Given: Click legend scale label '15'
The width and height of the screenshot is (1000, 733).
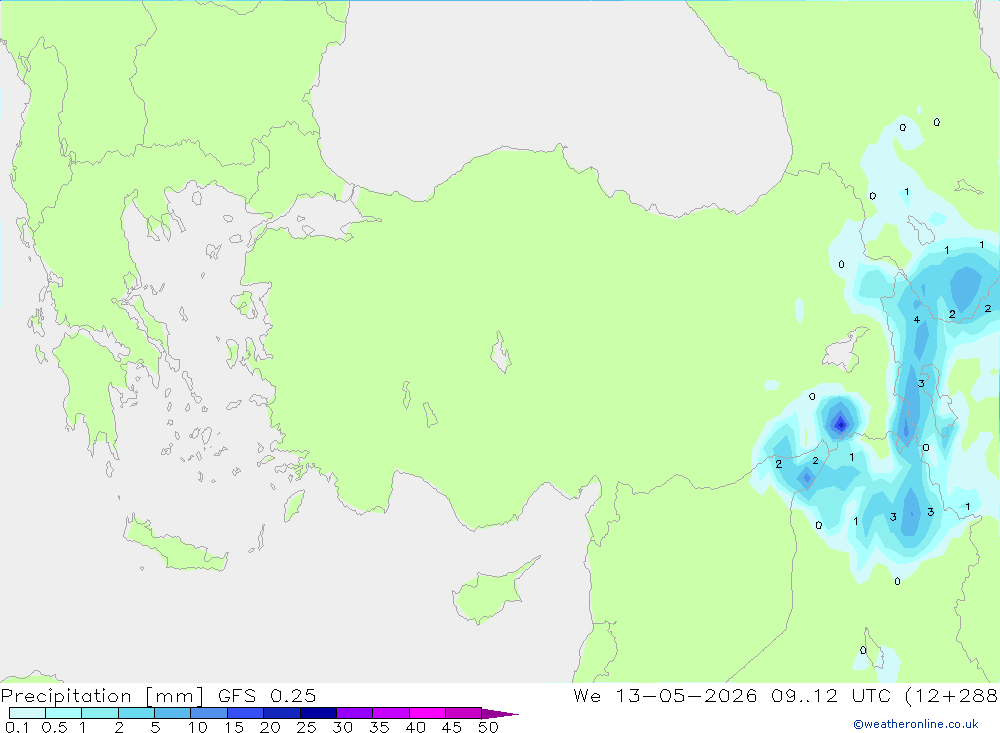Looking at the screenshot, I should [234, 727].
